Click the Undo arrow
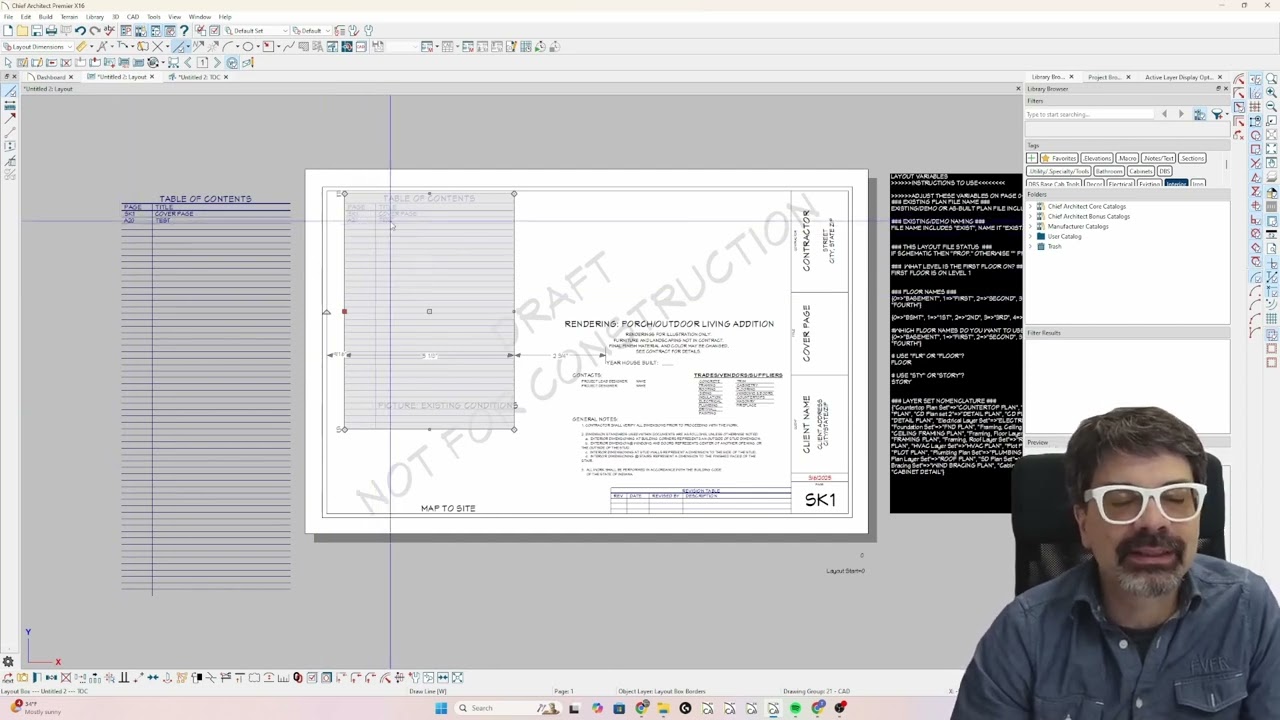1280x720 pixels. [x=80, y=31]
